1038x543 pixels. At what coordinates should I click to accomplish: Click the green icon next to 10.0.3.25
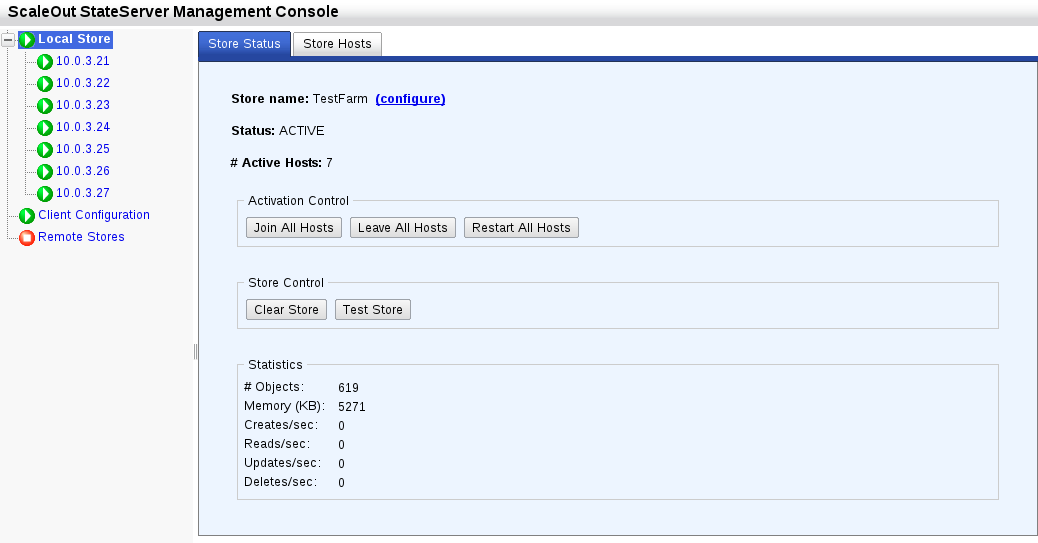[x=45, y=150]
